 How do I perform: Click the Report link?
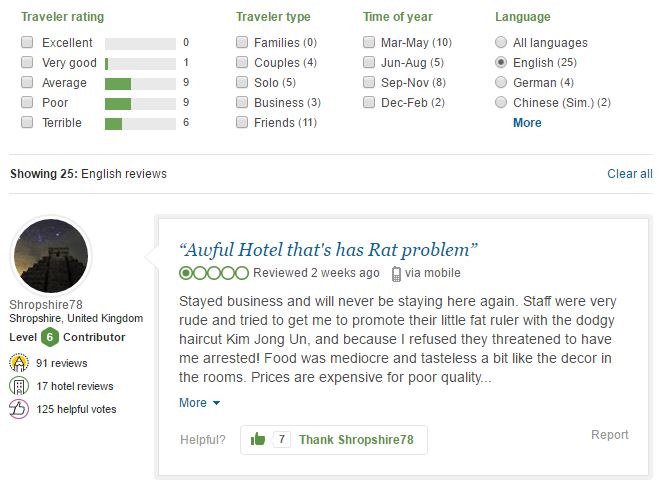pyautogui.click(x=609, y=435)
